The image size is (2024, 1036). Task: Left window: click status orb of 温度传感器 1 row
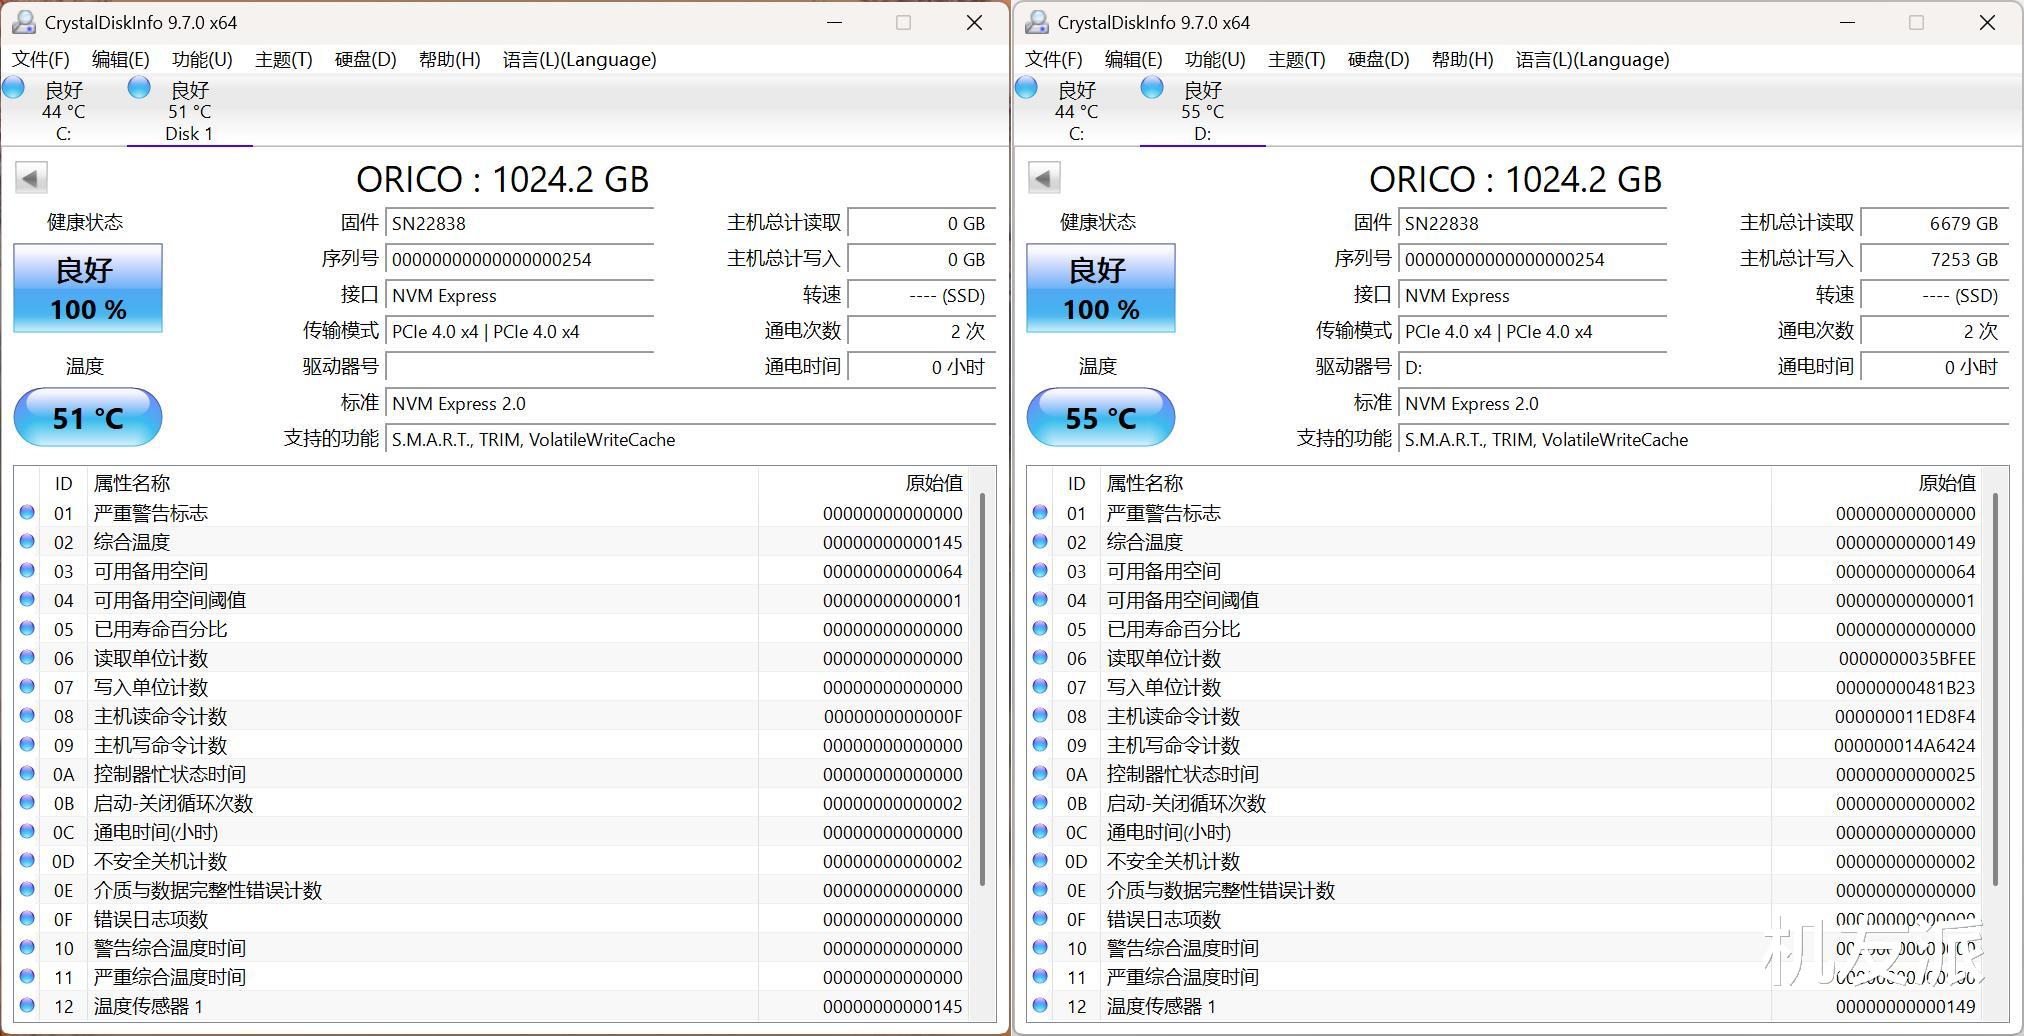point(27,1006)
